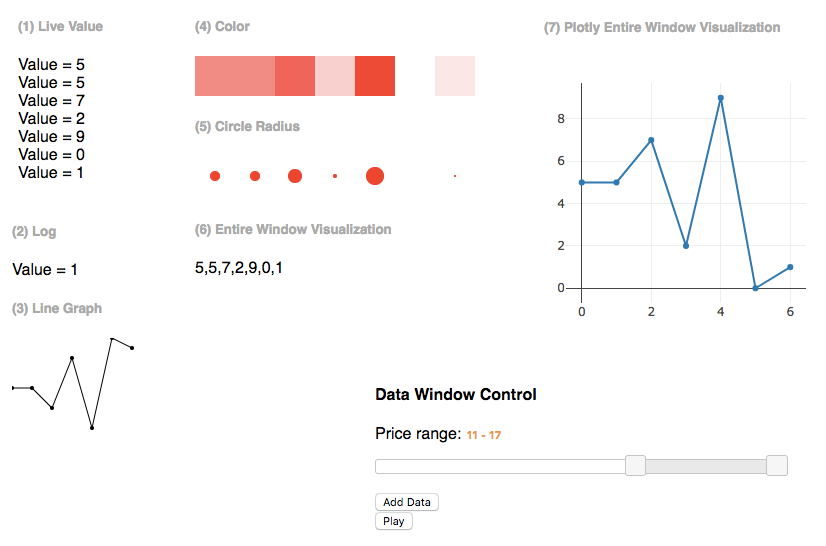Click the lowest point in the black Line Graph
Viewport: 826px width, 546px height.
(92, 428)
